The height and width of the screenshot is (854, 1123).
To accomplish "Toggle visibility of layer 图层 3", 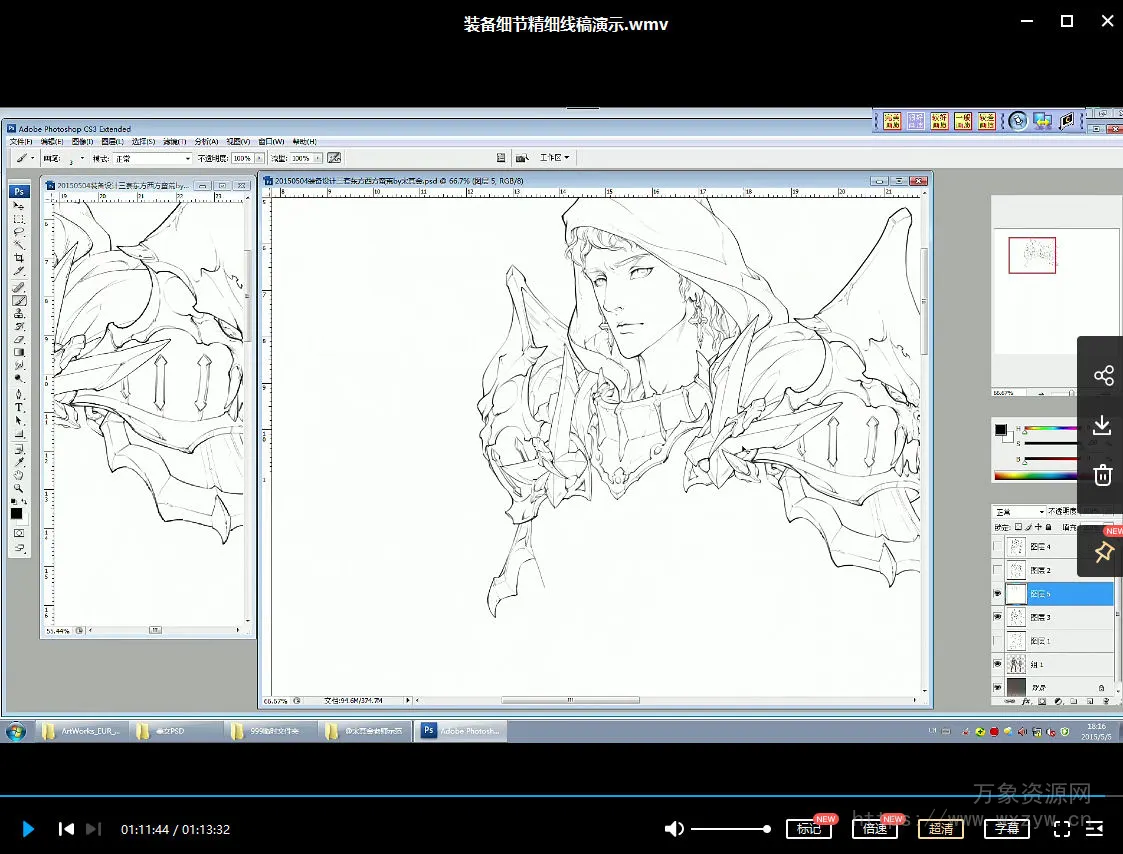I will point(997,618).
